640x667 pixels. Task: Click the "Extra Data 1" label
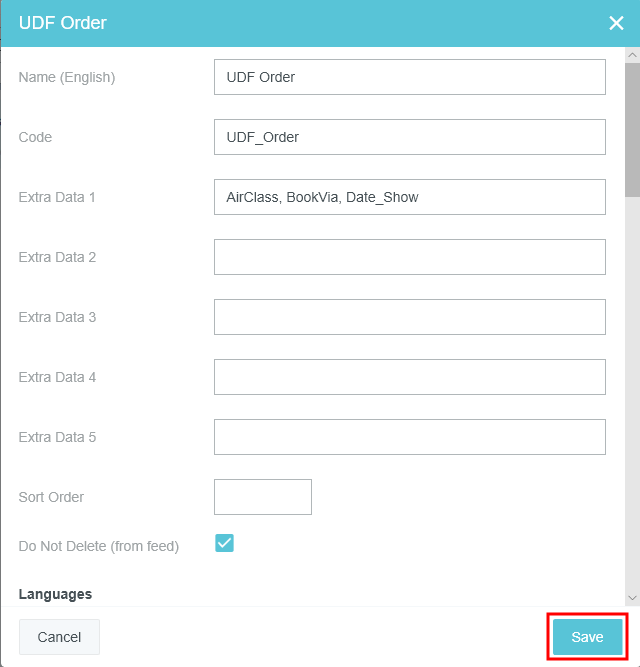[57, 197]
